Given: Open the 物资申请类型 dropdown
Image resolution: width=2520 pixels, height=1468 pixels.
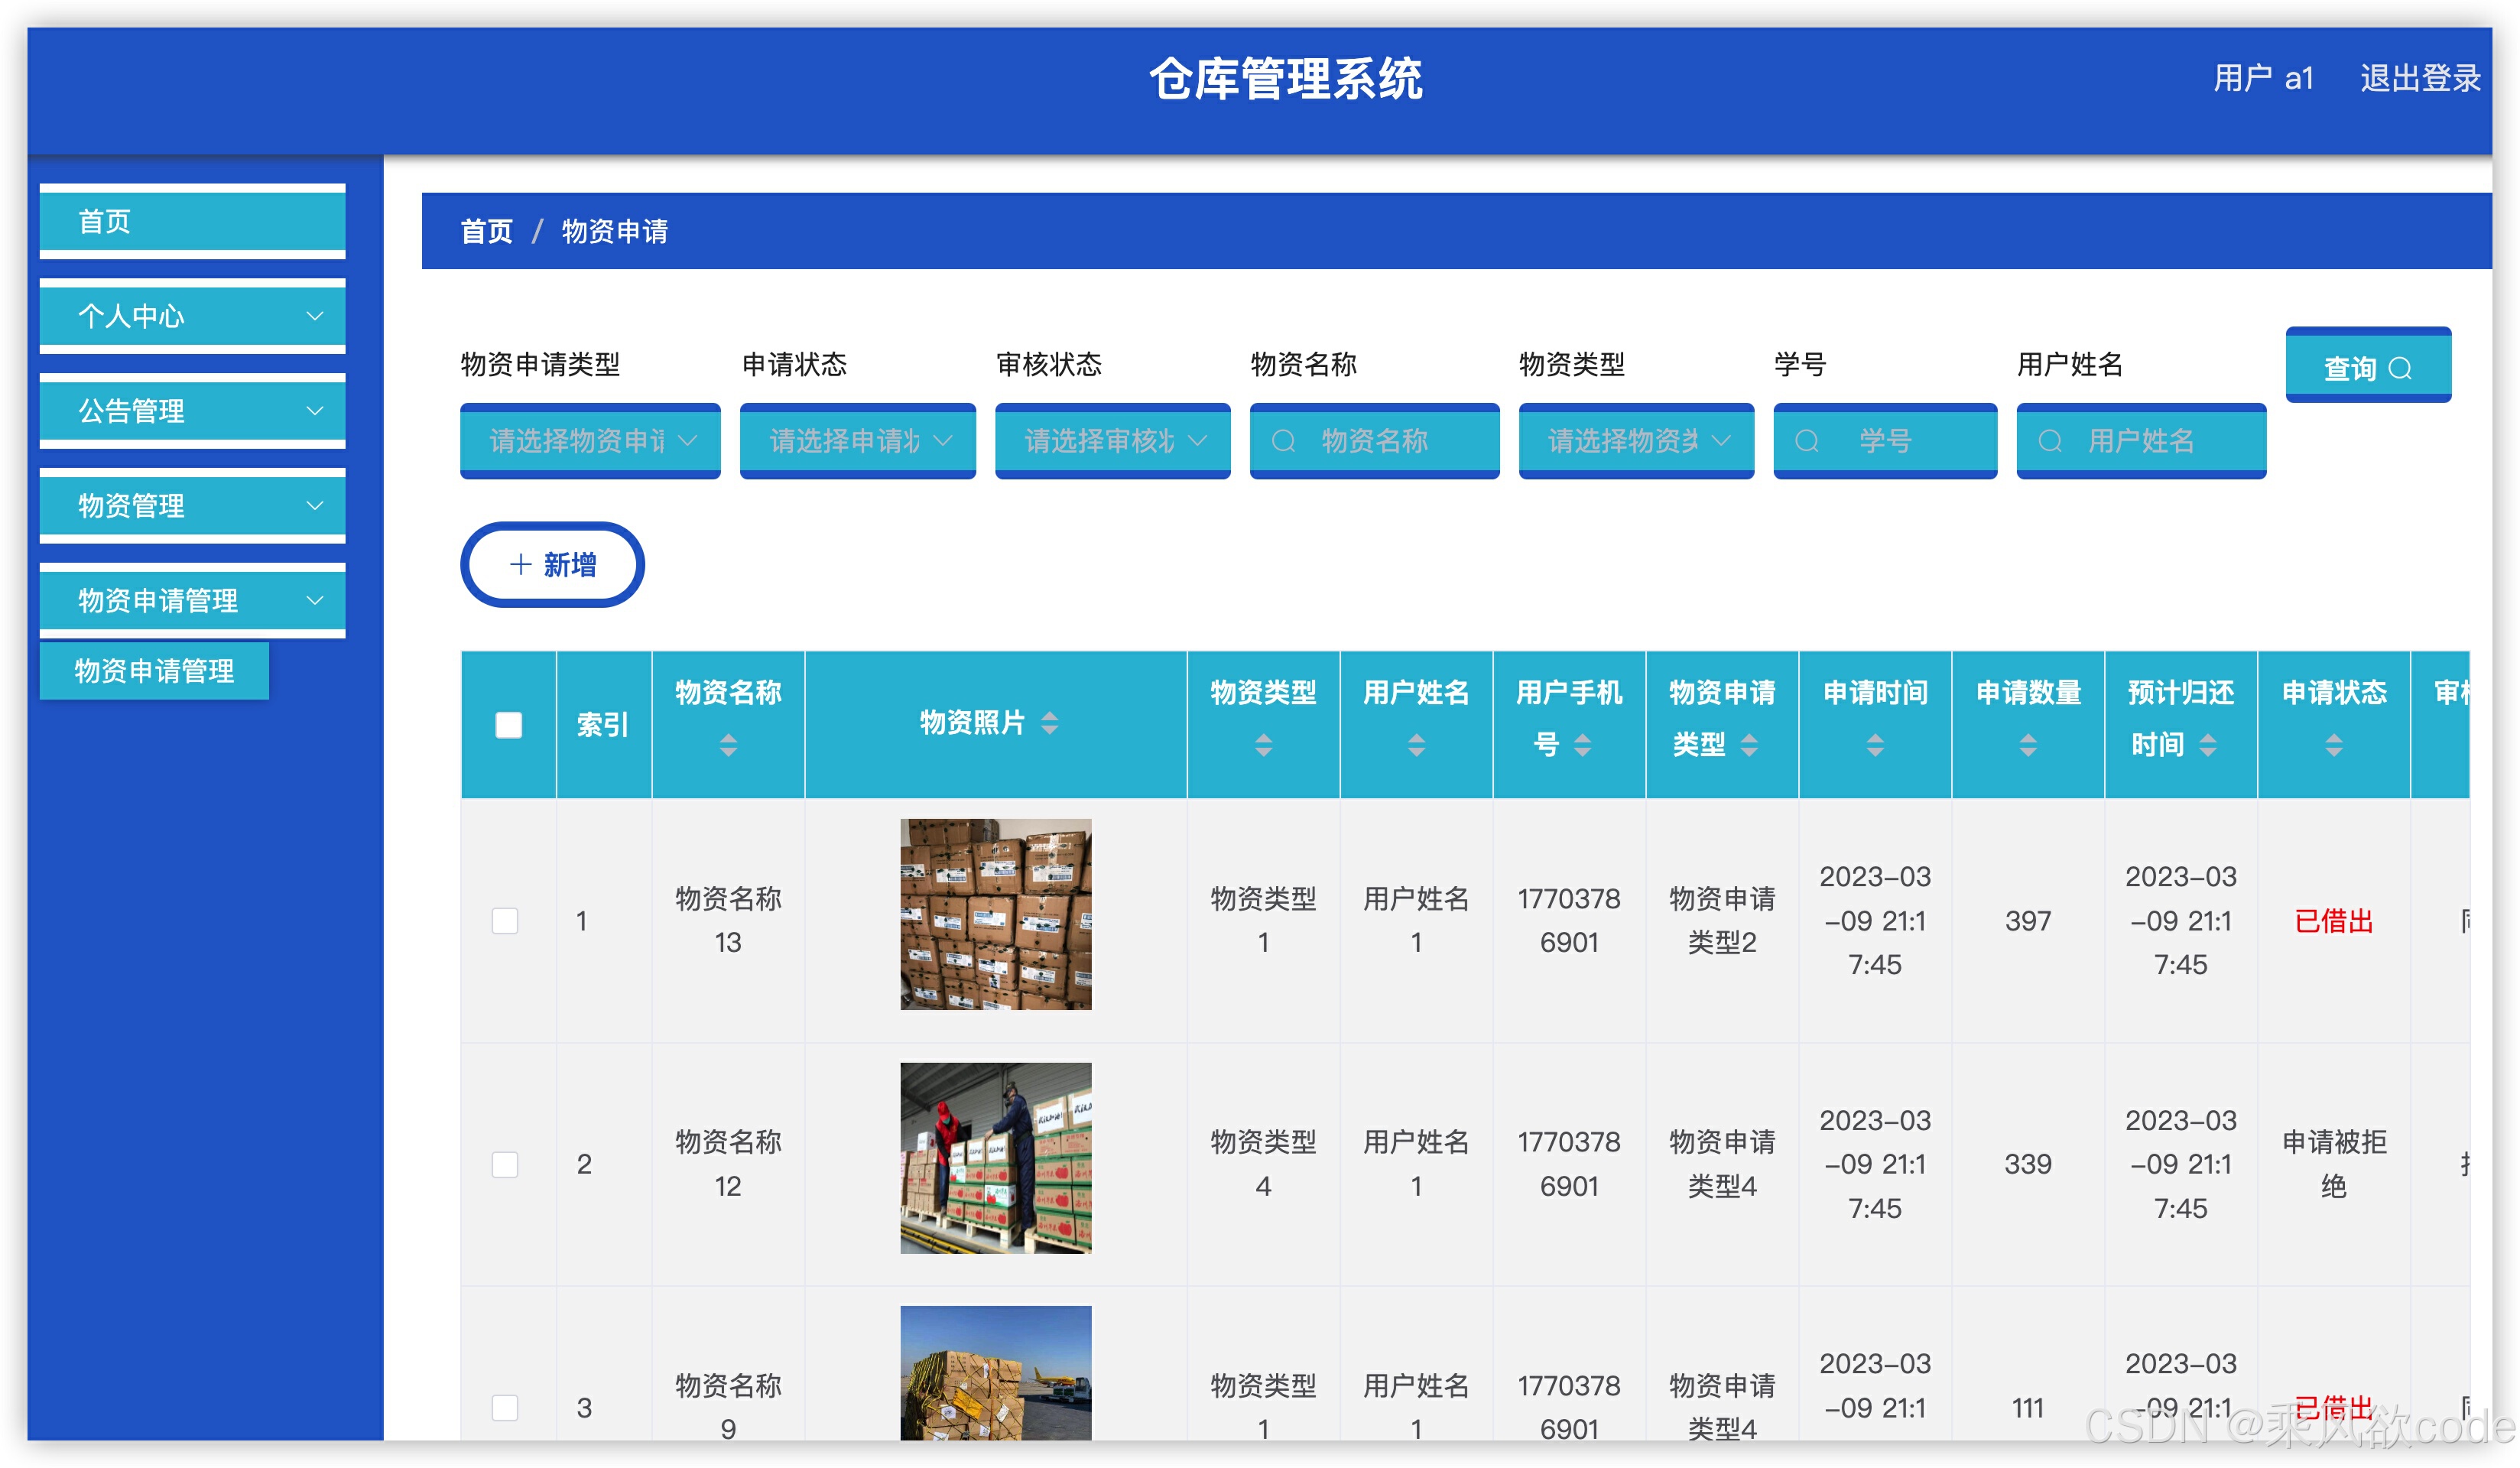Looking at the screenshot, I should pyautogui.click(x=589, y=441).
